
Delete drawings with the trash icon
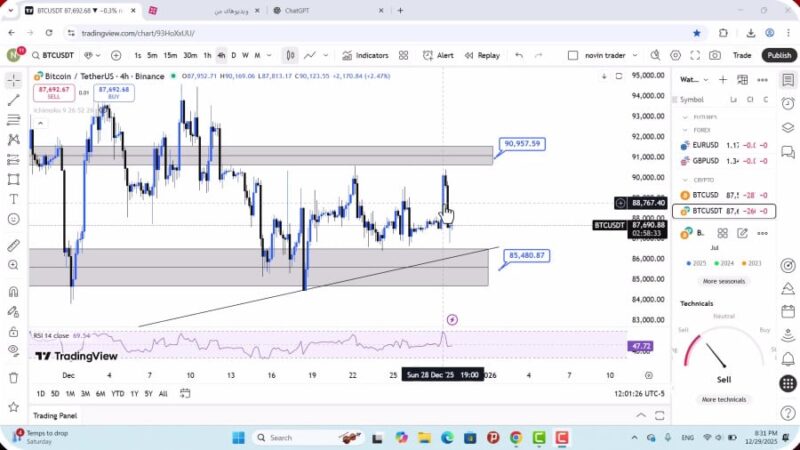pyautogui.click(x=13, y=377)
